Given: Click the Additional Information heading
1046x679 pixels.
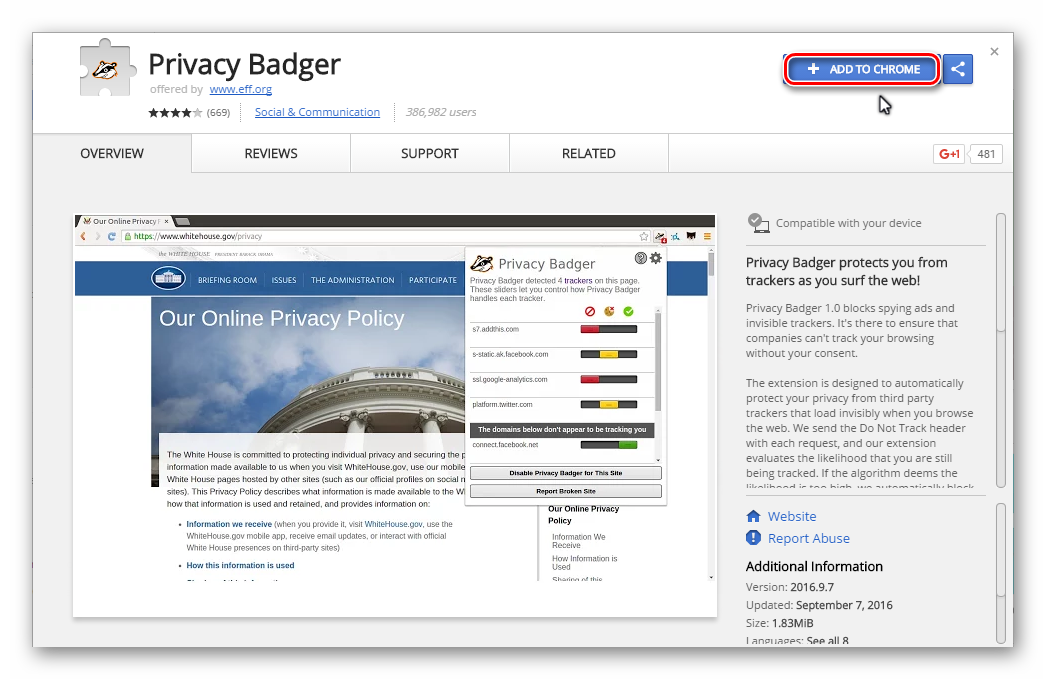Looking at the screenshot, I should tap(814, 566).
